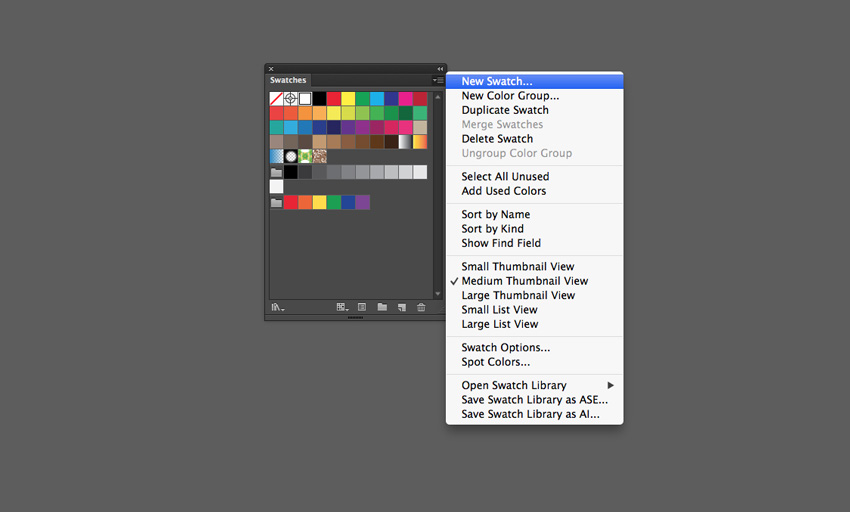Switch to Large Thumbnail View
The height and width of the screenshot is (512, 850).
pyautogui.click(x=535, y=295)
